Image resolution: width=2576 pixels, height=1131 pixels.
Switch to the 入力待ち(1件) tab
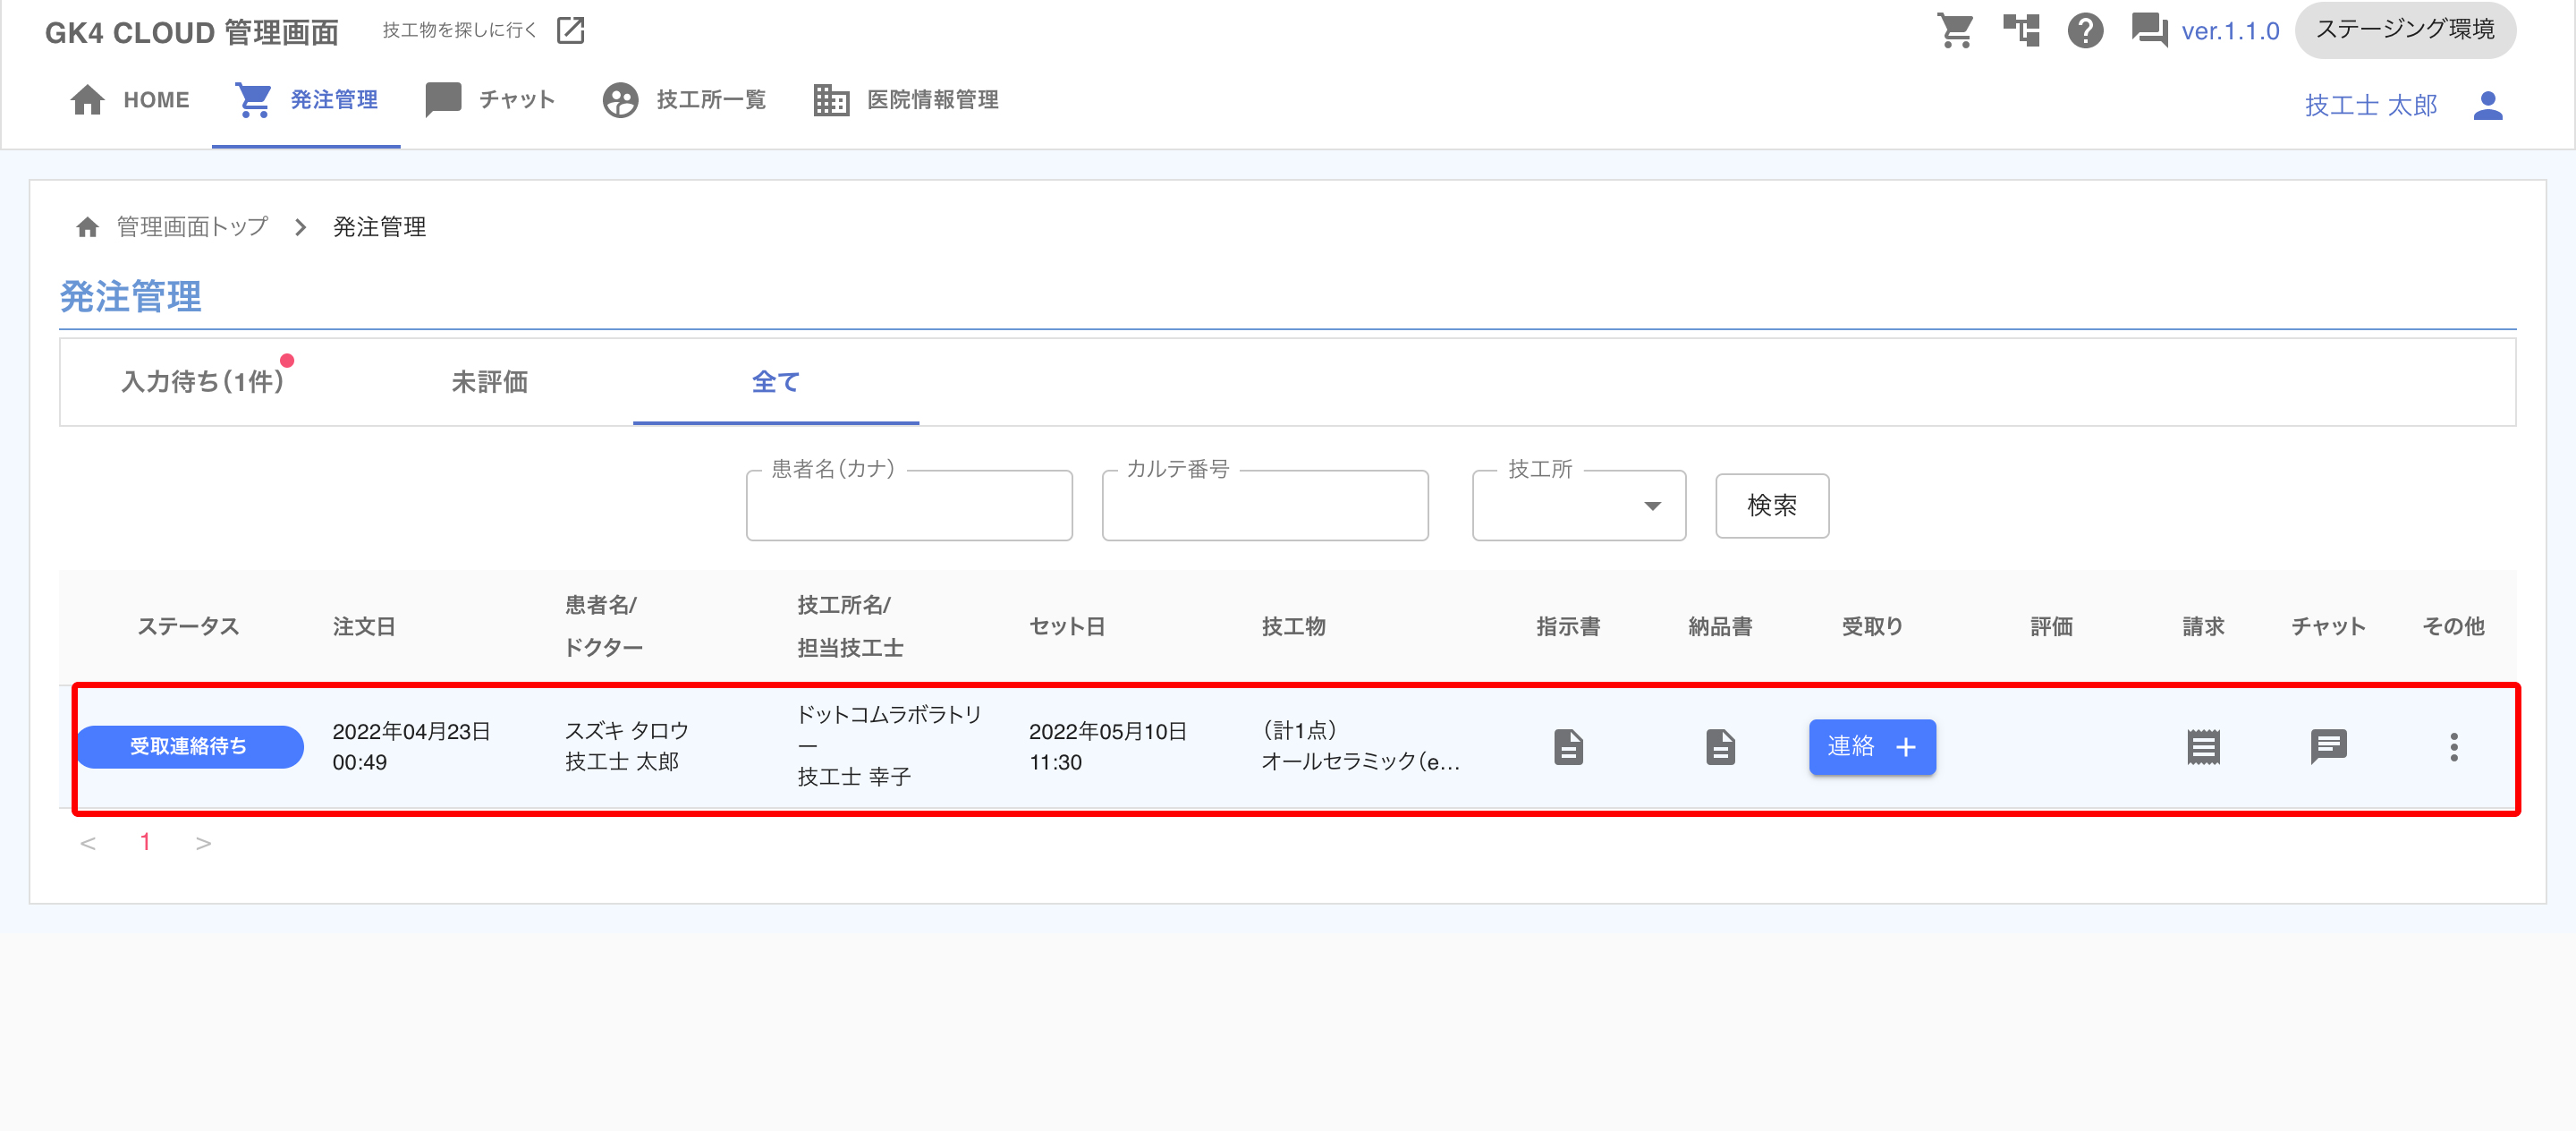click(x=203, y=382)
